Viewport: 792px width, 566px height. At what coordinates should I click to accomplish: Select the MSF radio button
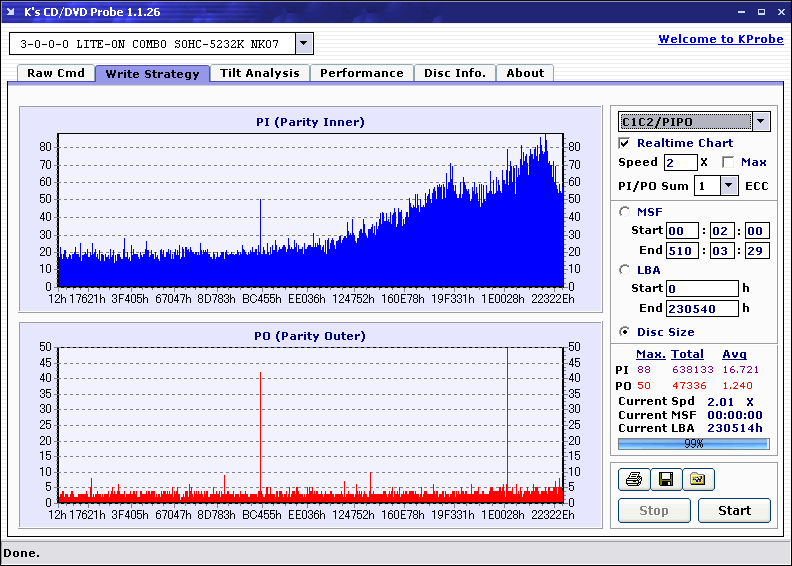[625, 212]
